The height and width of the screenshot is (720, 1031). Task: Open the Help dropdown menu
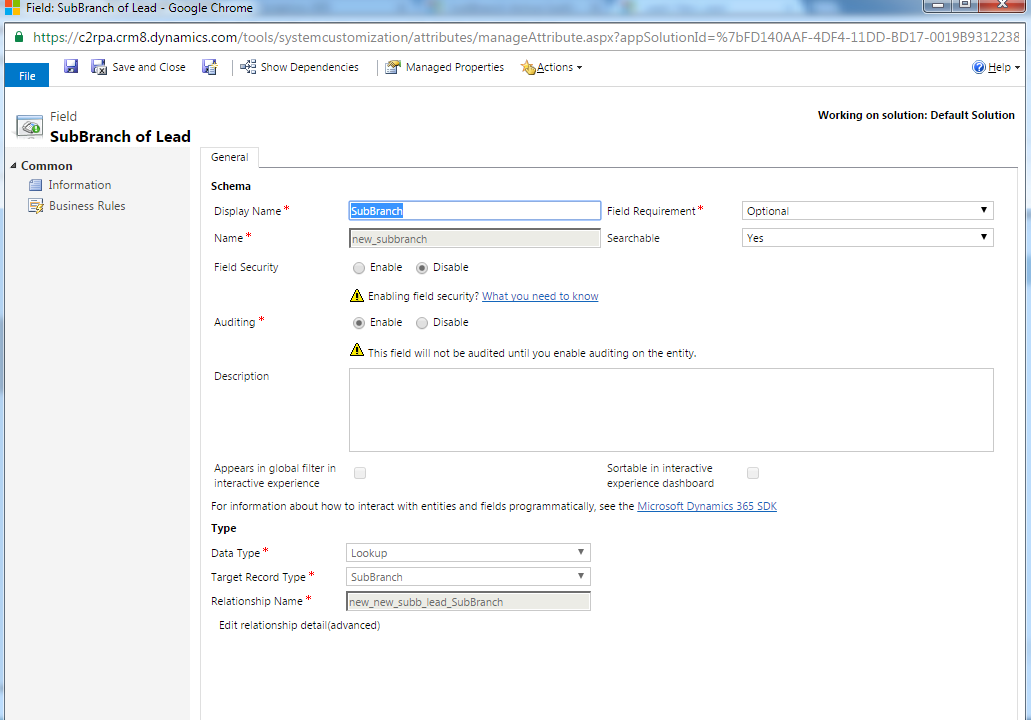pyautogui.click(x=995, y=67)
